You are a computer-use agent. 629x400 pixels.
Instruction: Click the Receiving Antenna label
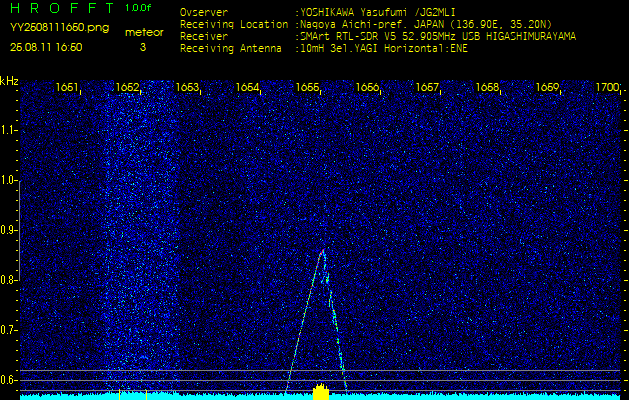[x=231, y=49]
